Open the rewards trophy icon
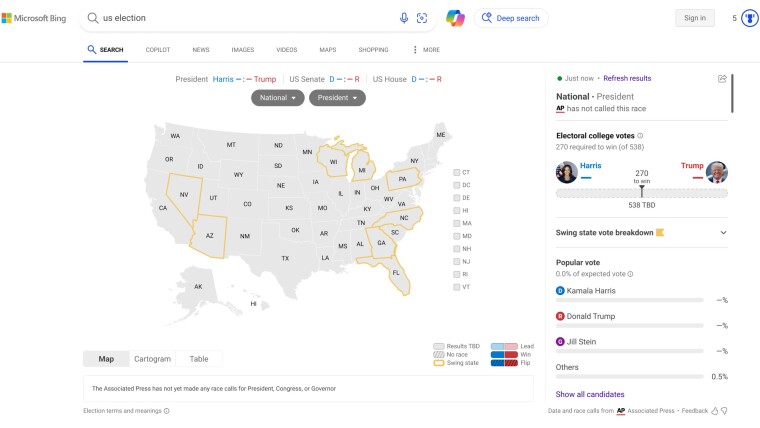Image resolution: width=760 pixels, height=428 pixels. 750,18
